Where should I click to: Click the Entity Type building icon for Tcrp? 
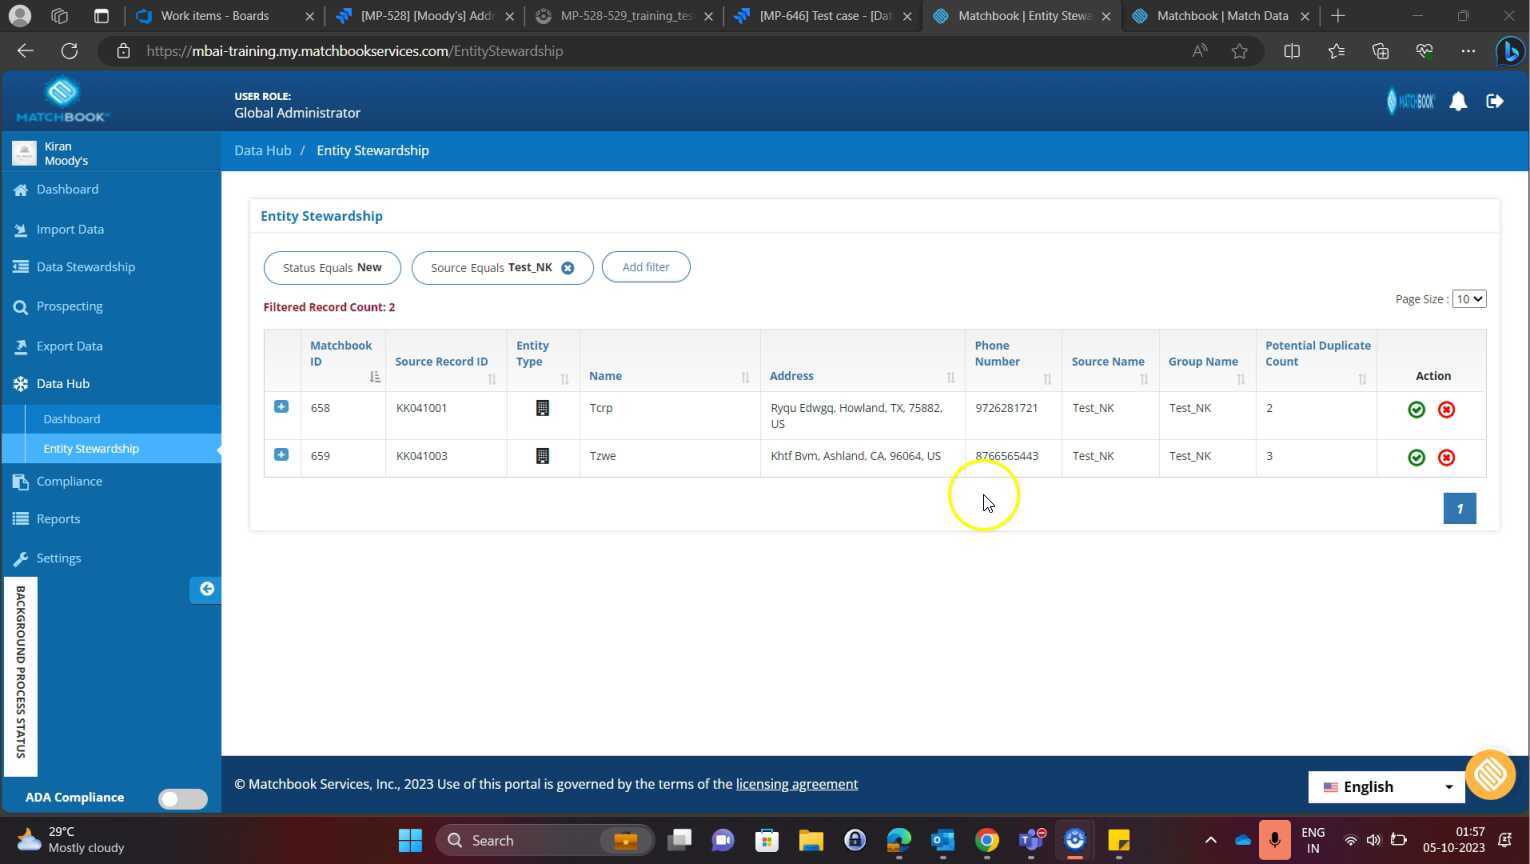tap(542, 408)
